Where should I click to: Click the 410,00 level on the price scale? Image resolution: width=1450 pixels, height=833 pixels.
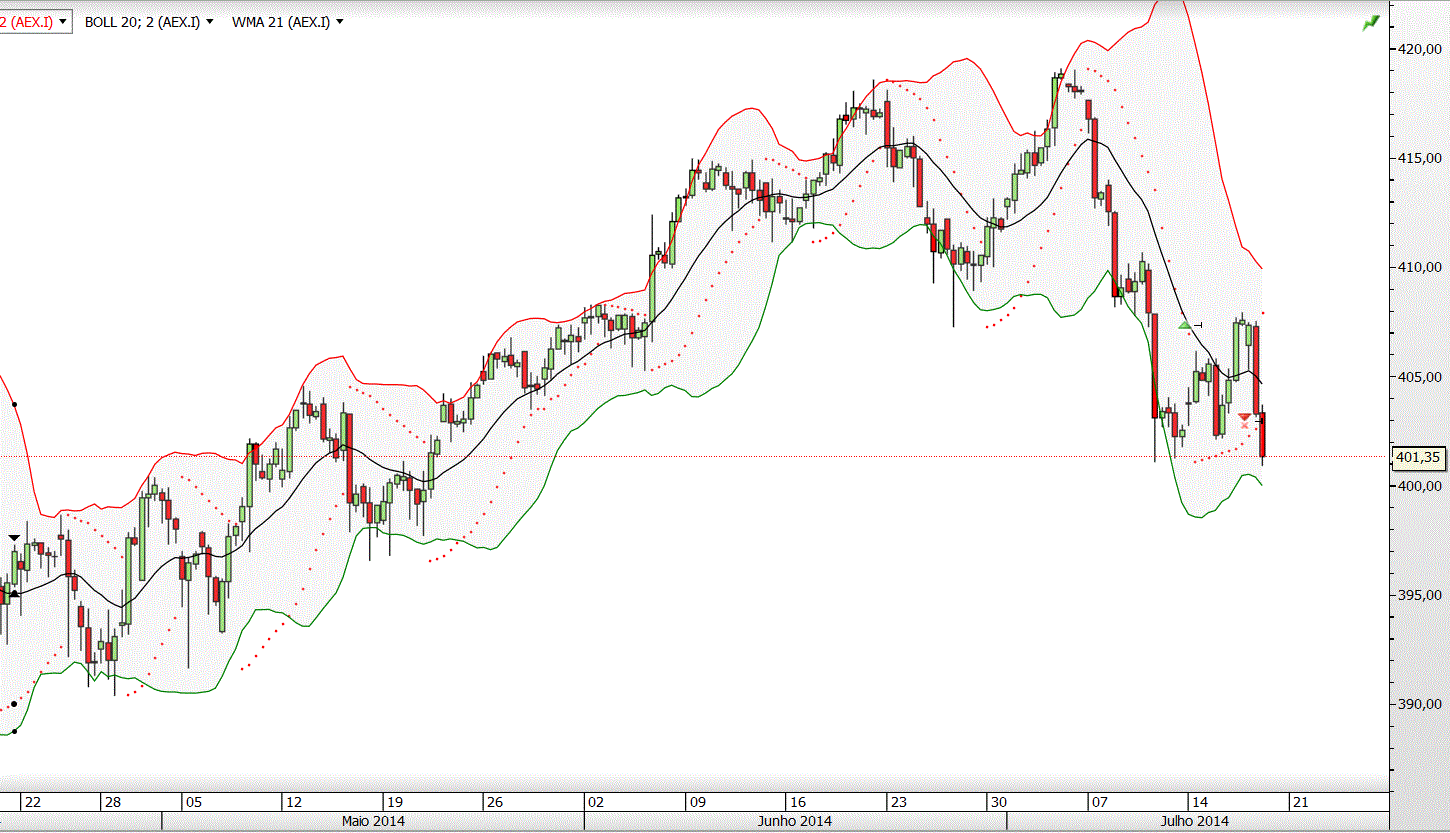pos(1420,267)
